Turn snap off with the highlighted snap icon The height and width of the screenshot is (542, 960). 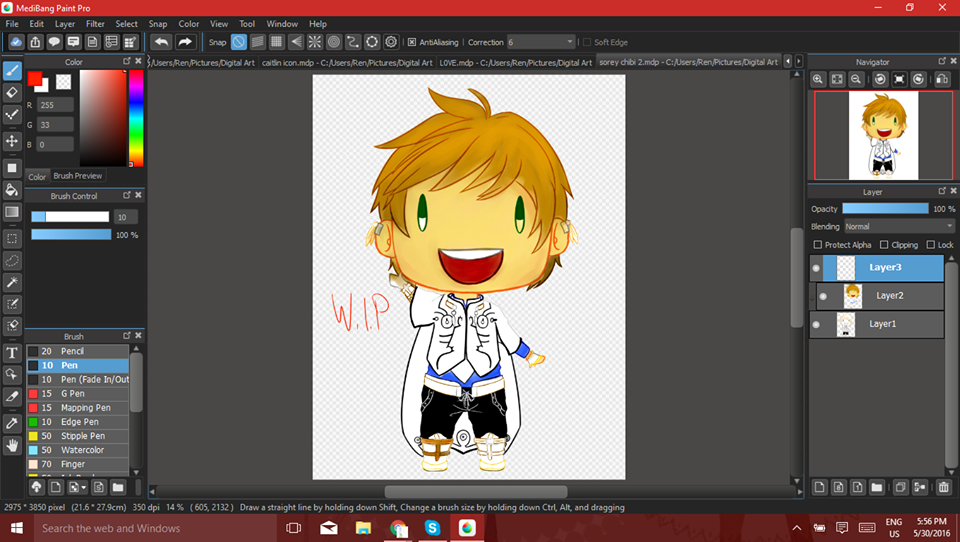tap(239, 42)
